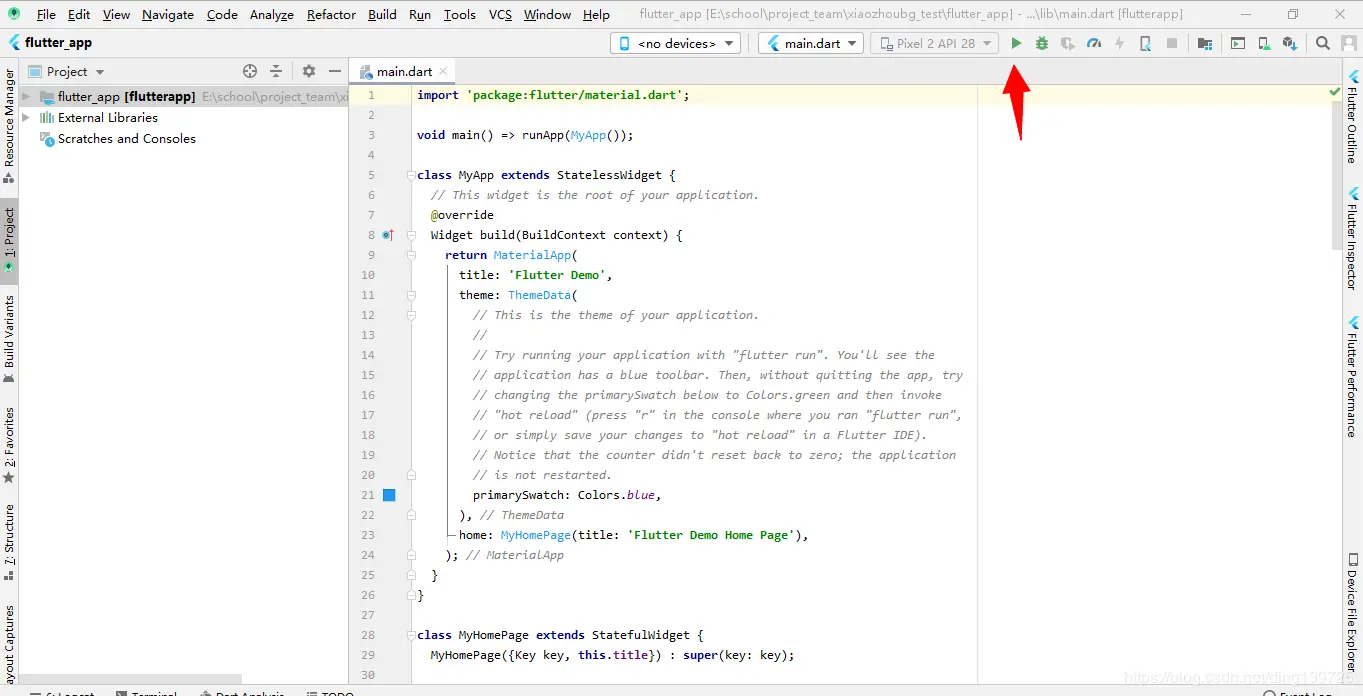Open the Flutter Inspector panel

1353,239
